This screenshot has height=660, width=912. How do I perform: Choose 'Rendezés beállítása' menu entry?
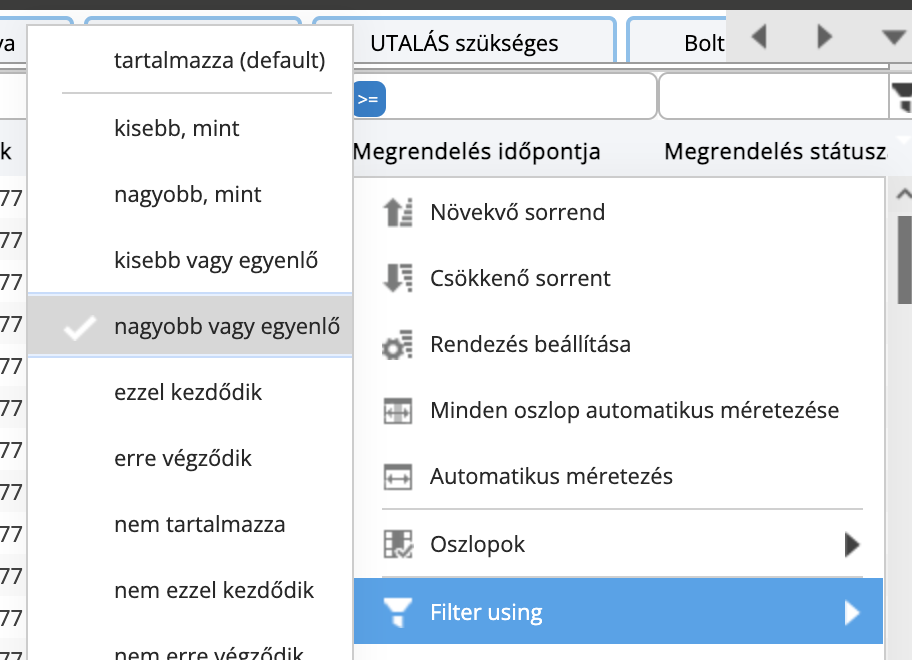coord(530,345)
